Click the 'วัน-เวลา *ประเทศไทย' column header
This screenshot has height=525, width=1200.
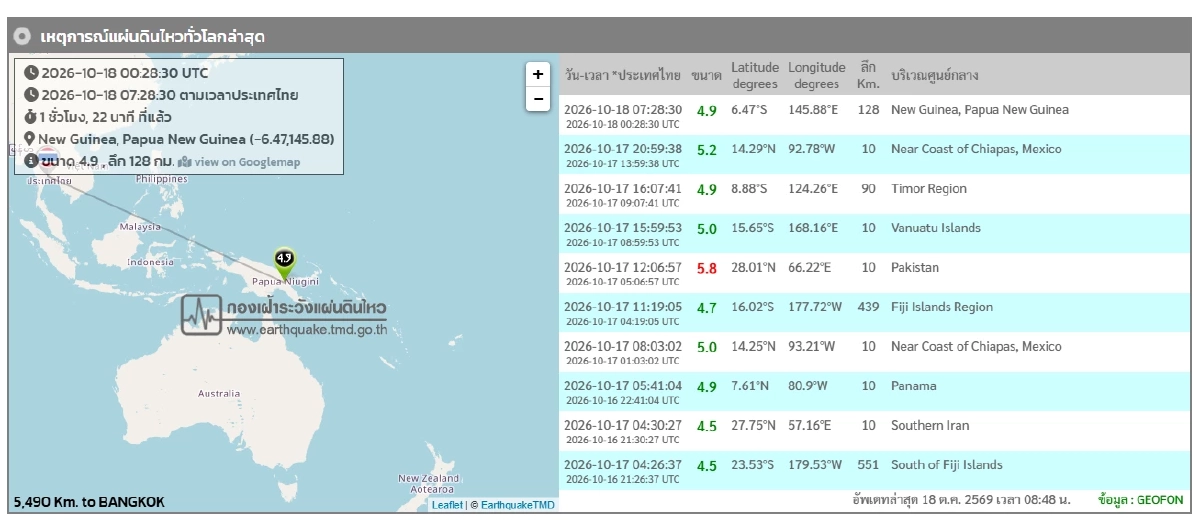click(622, 75)
